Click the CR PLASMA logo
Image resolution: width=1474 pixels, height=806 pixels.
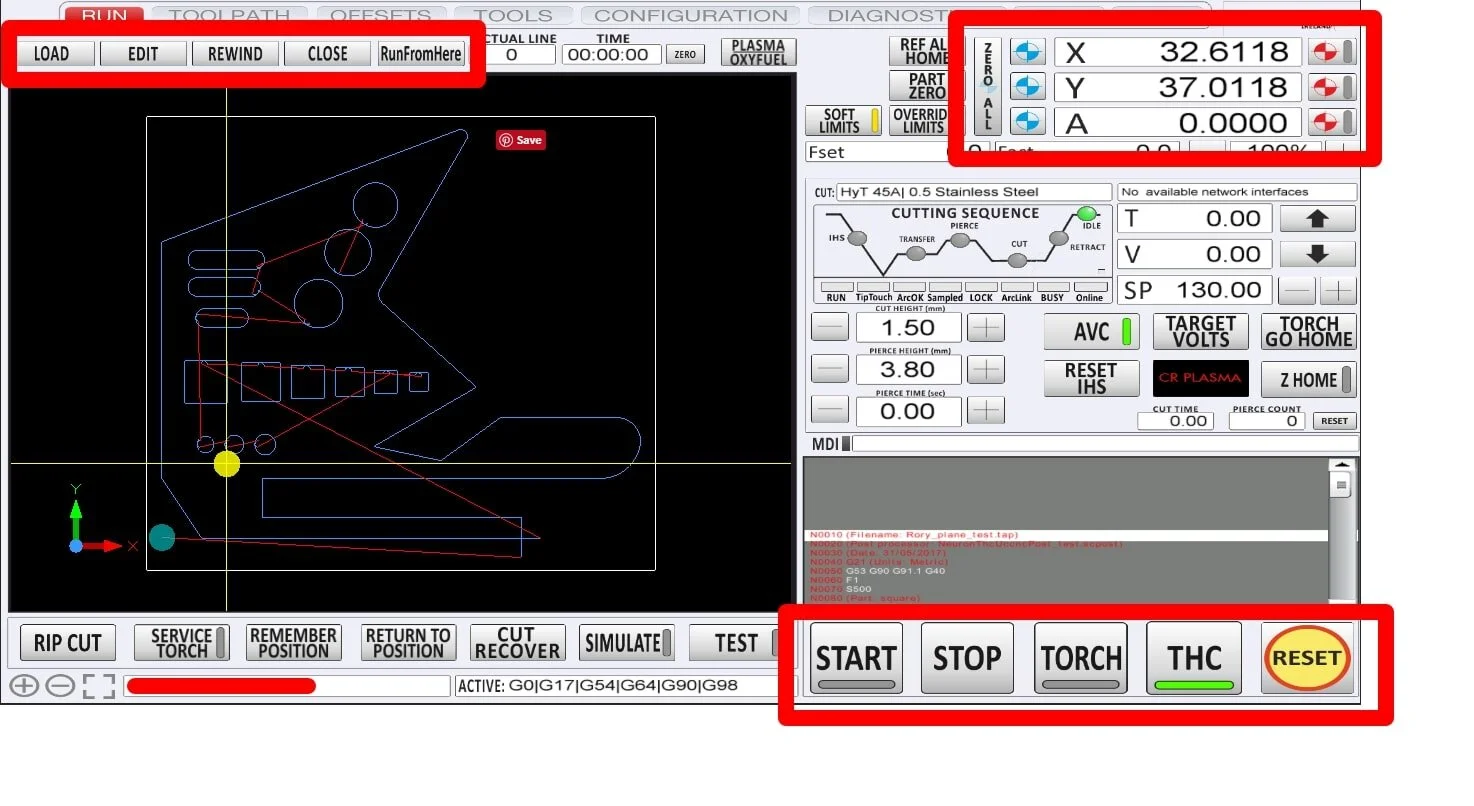[1200, 378]
